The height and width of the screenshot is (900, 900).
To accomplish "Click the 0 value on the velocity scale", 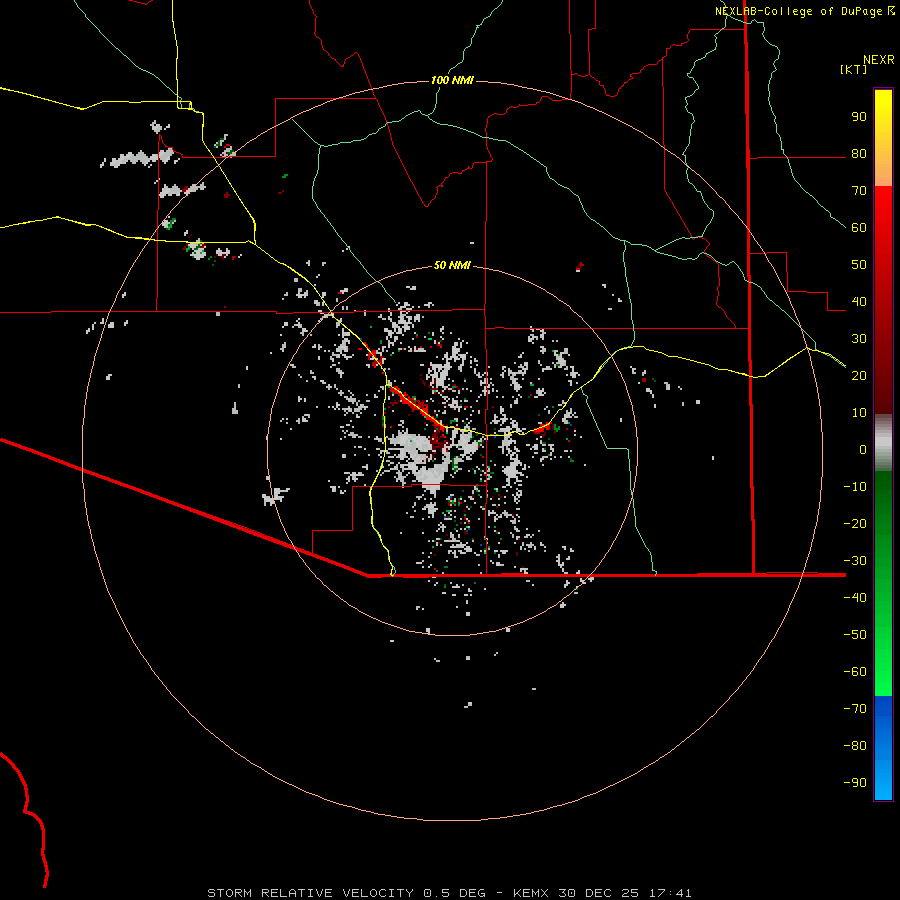I will (863, 450).
